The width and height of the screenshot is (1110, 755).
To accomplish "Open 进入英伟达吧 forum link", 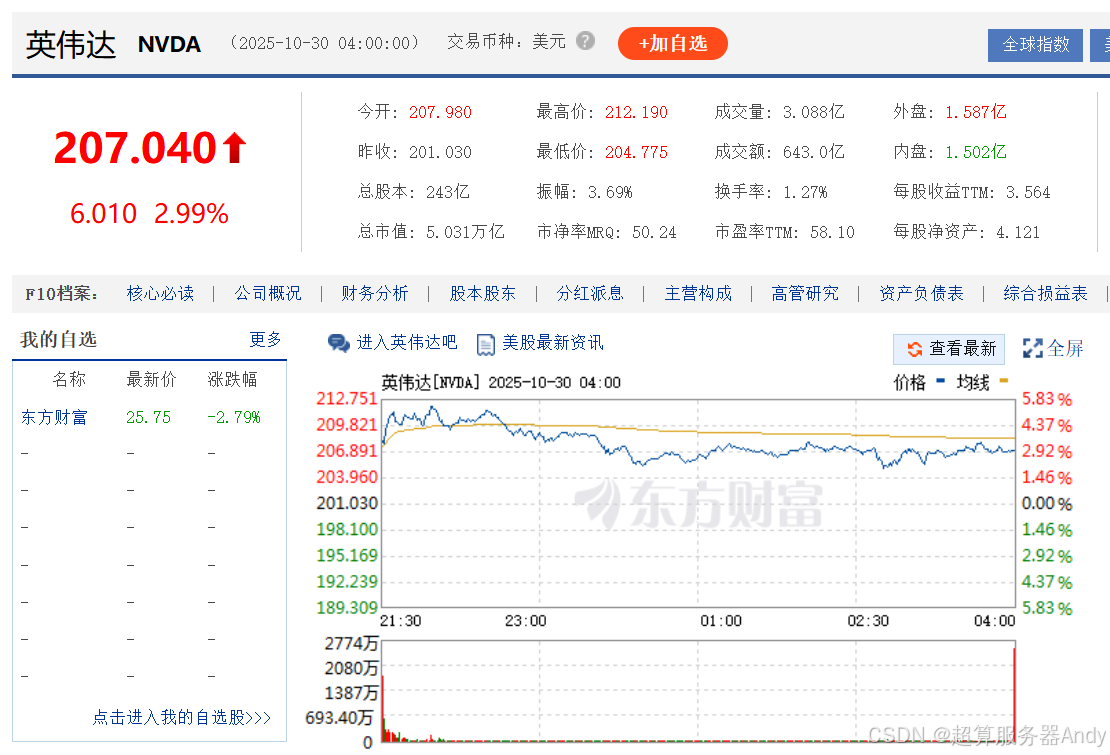I will click(x=406, y=342).
